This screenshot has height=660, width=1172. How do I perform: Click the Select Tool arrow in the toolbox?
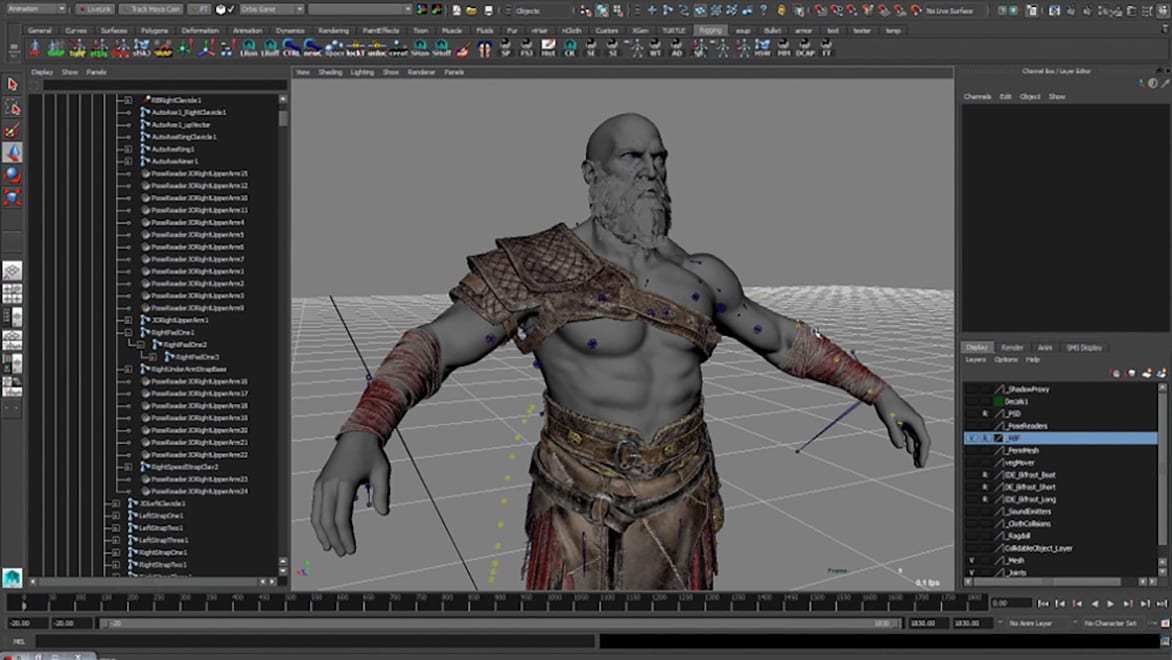click(12, 85)
